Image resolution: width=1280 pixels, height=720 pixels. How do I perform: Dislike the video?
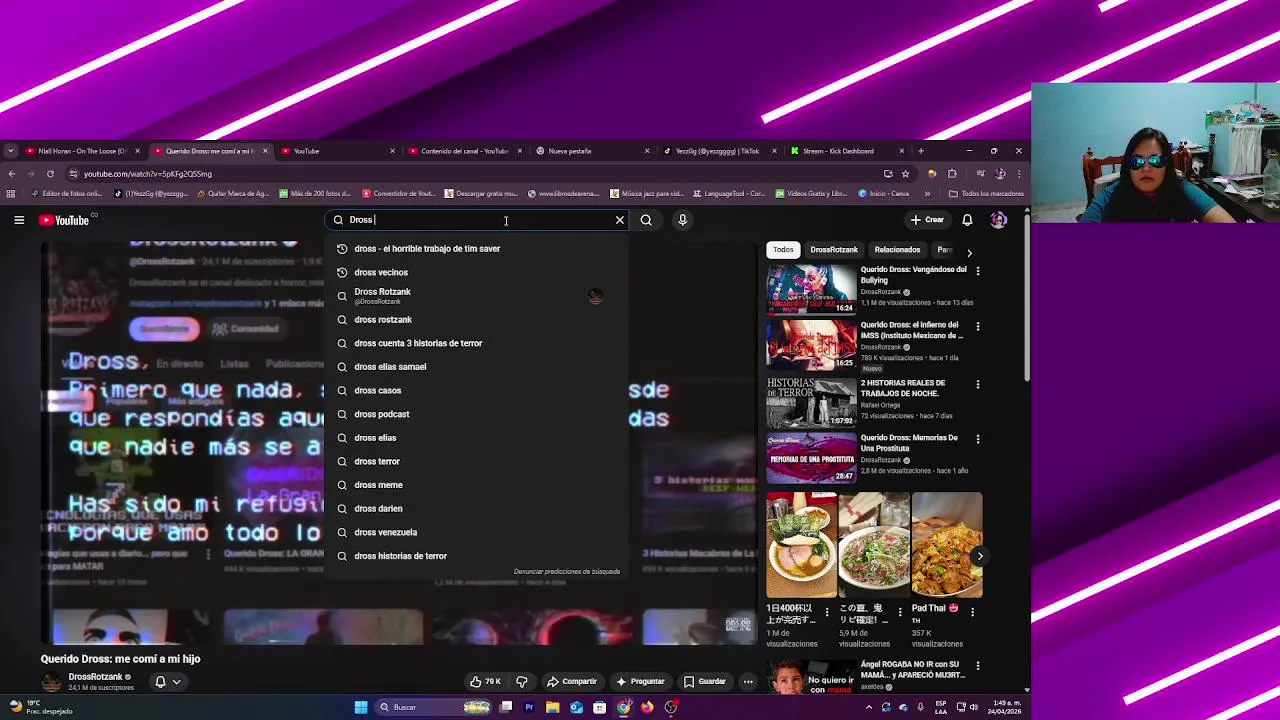(522, 681)
